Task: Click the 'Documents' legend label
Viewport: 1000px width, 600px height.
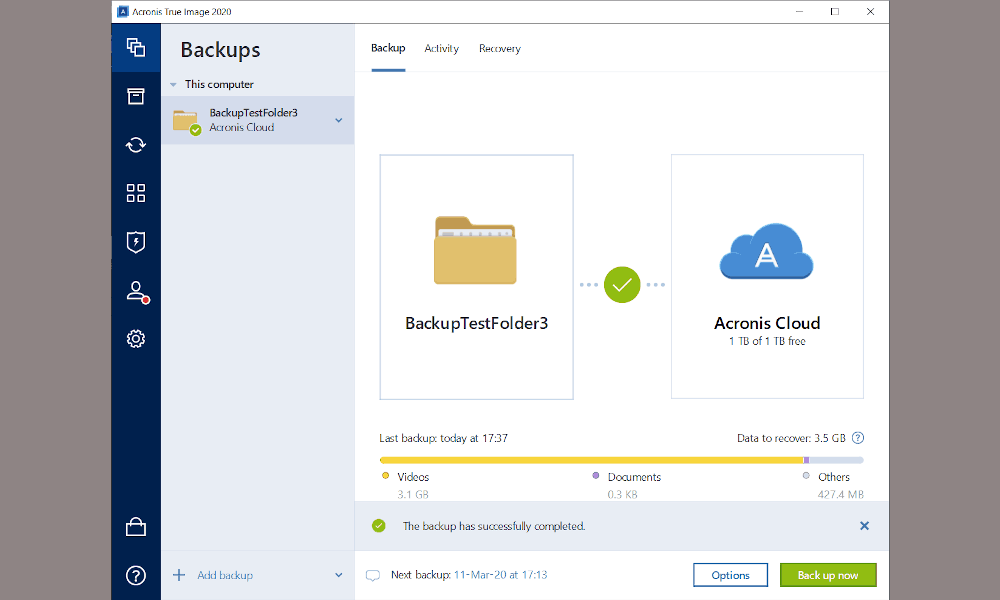Action: tap(635, 477)
